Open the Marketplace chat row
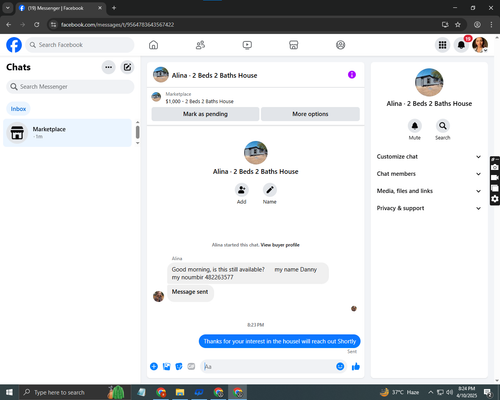This screenshot has width=500, height=400. 67,133
